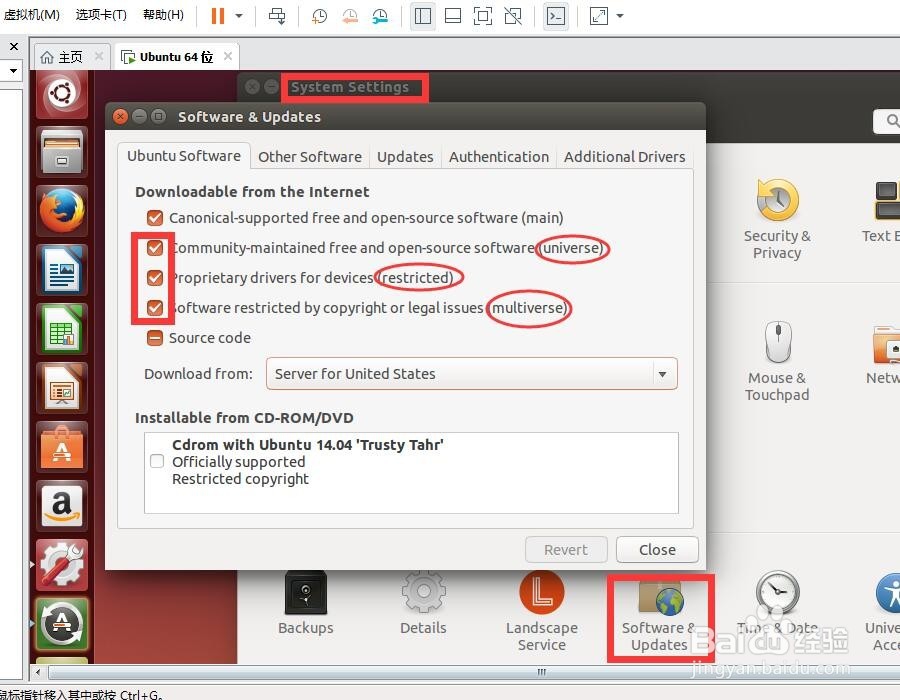This screenshot has width=900, height=700.
Task: Open the Amazon launcher icon
Action: (x=62, y=506)
